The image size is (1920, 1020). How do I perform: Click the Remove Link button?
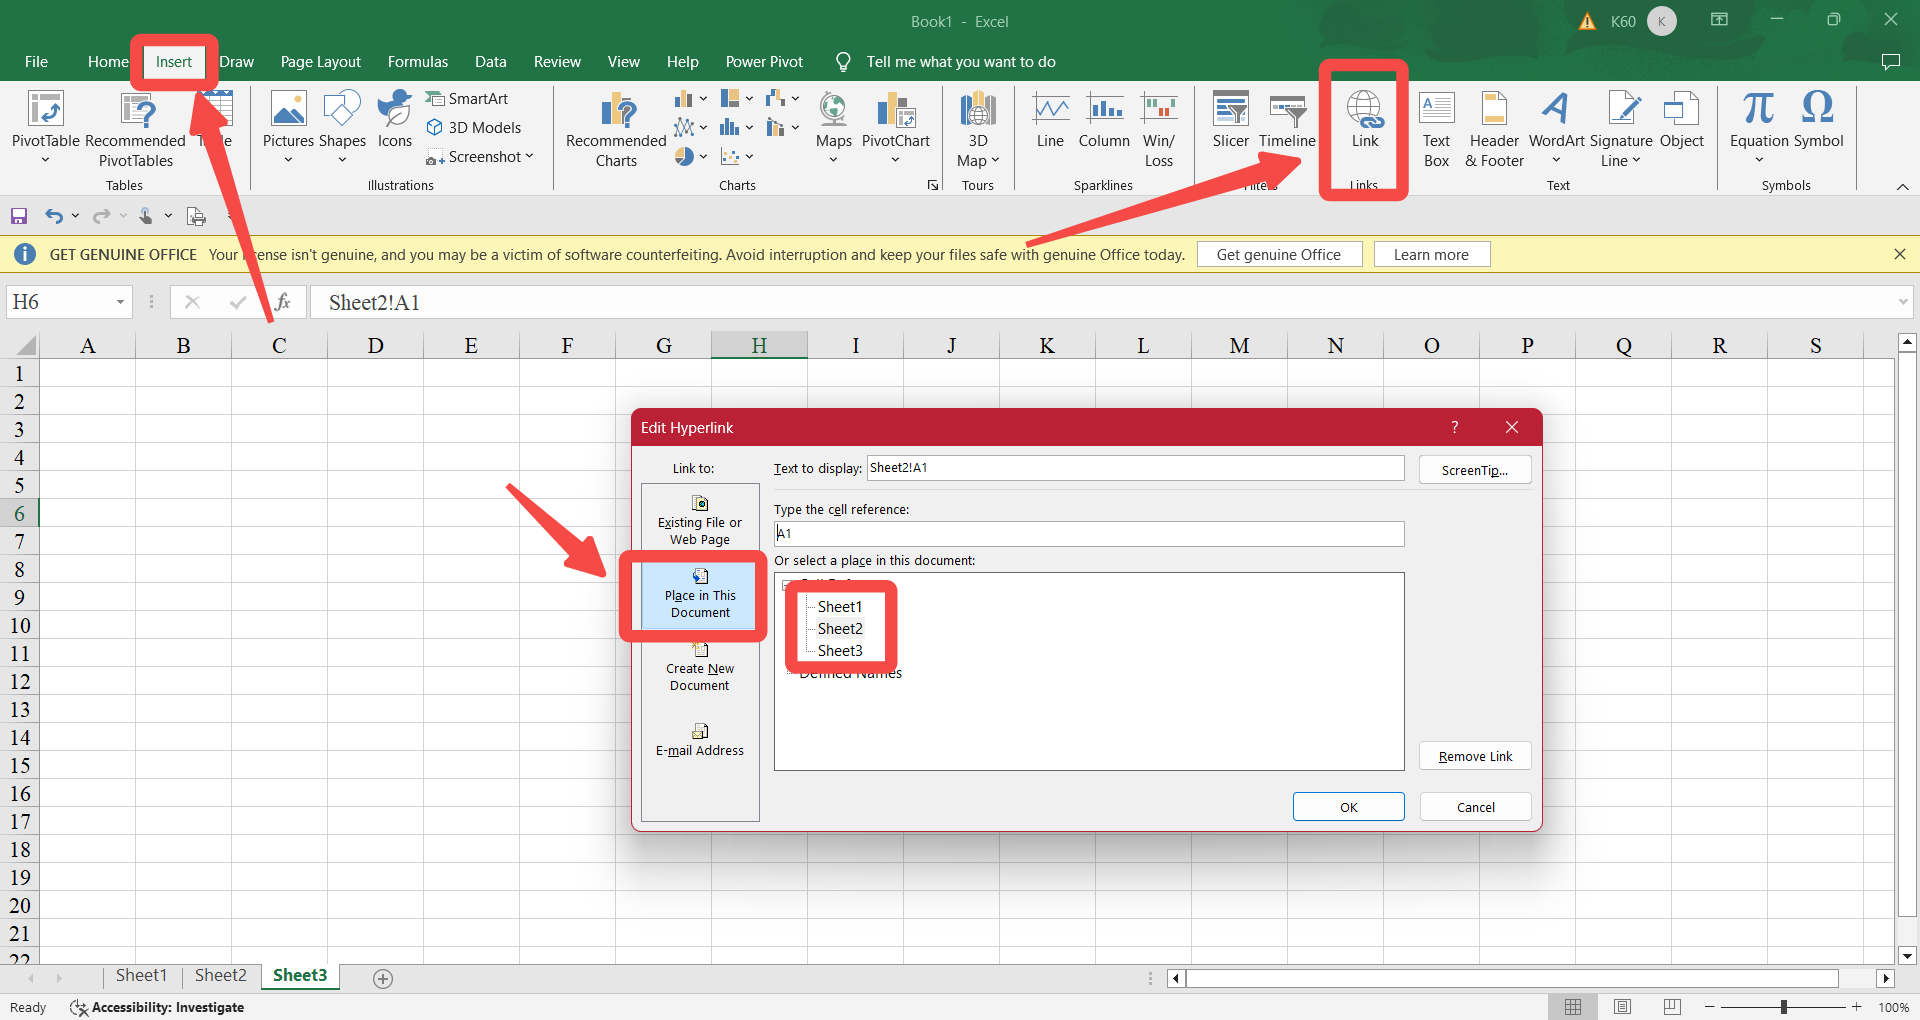(1475, 756)
